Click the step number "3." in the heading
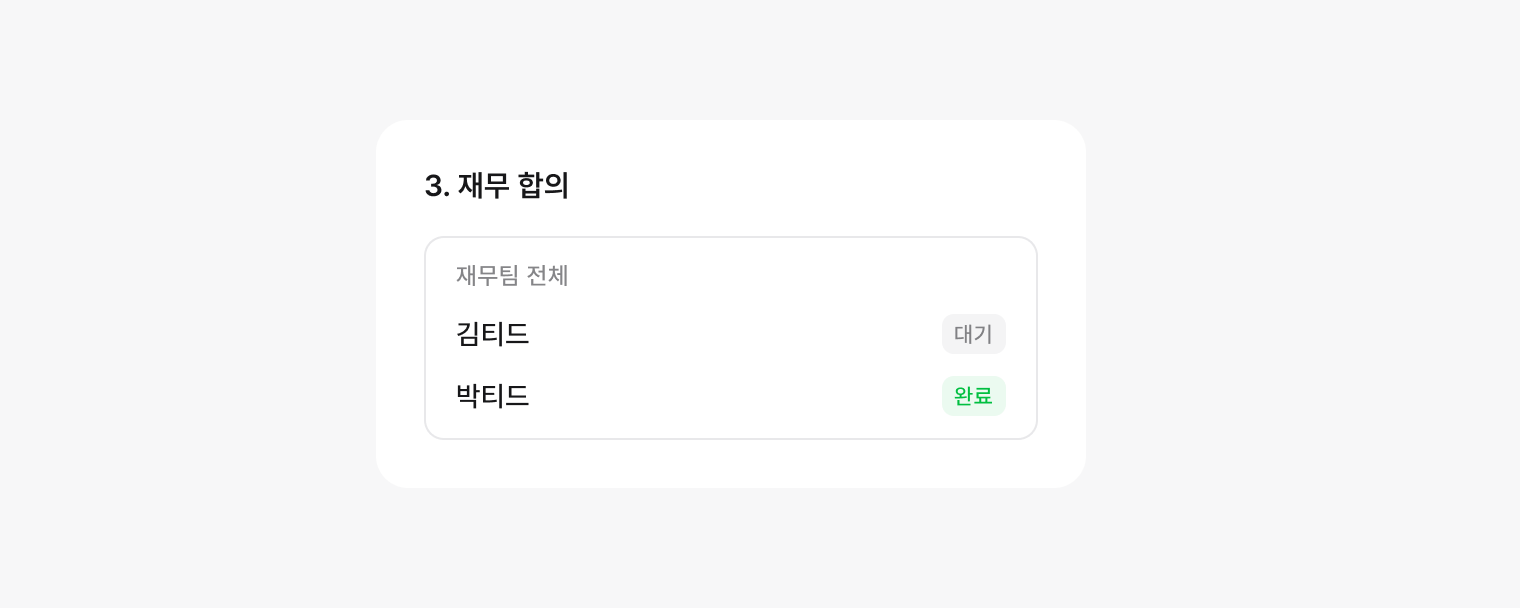Screen dimensions: 1520x608 (x=436, y=186)
